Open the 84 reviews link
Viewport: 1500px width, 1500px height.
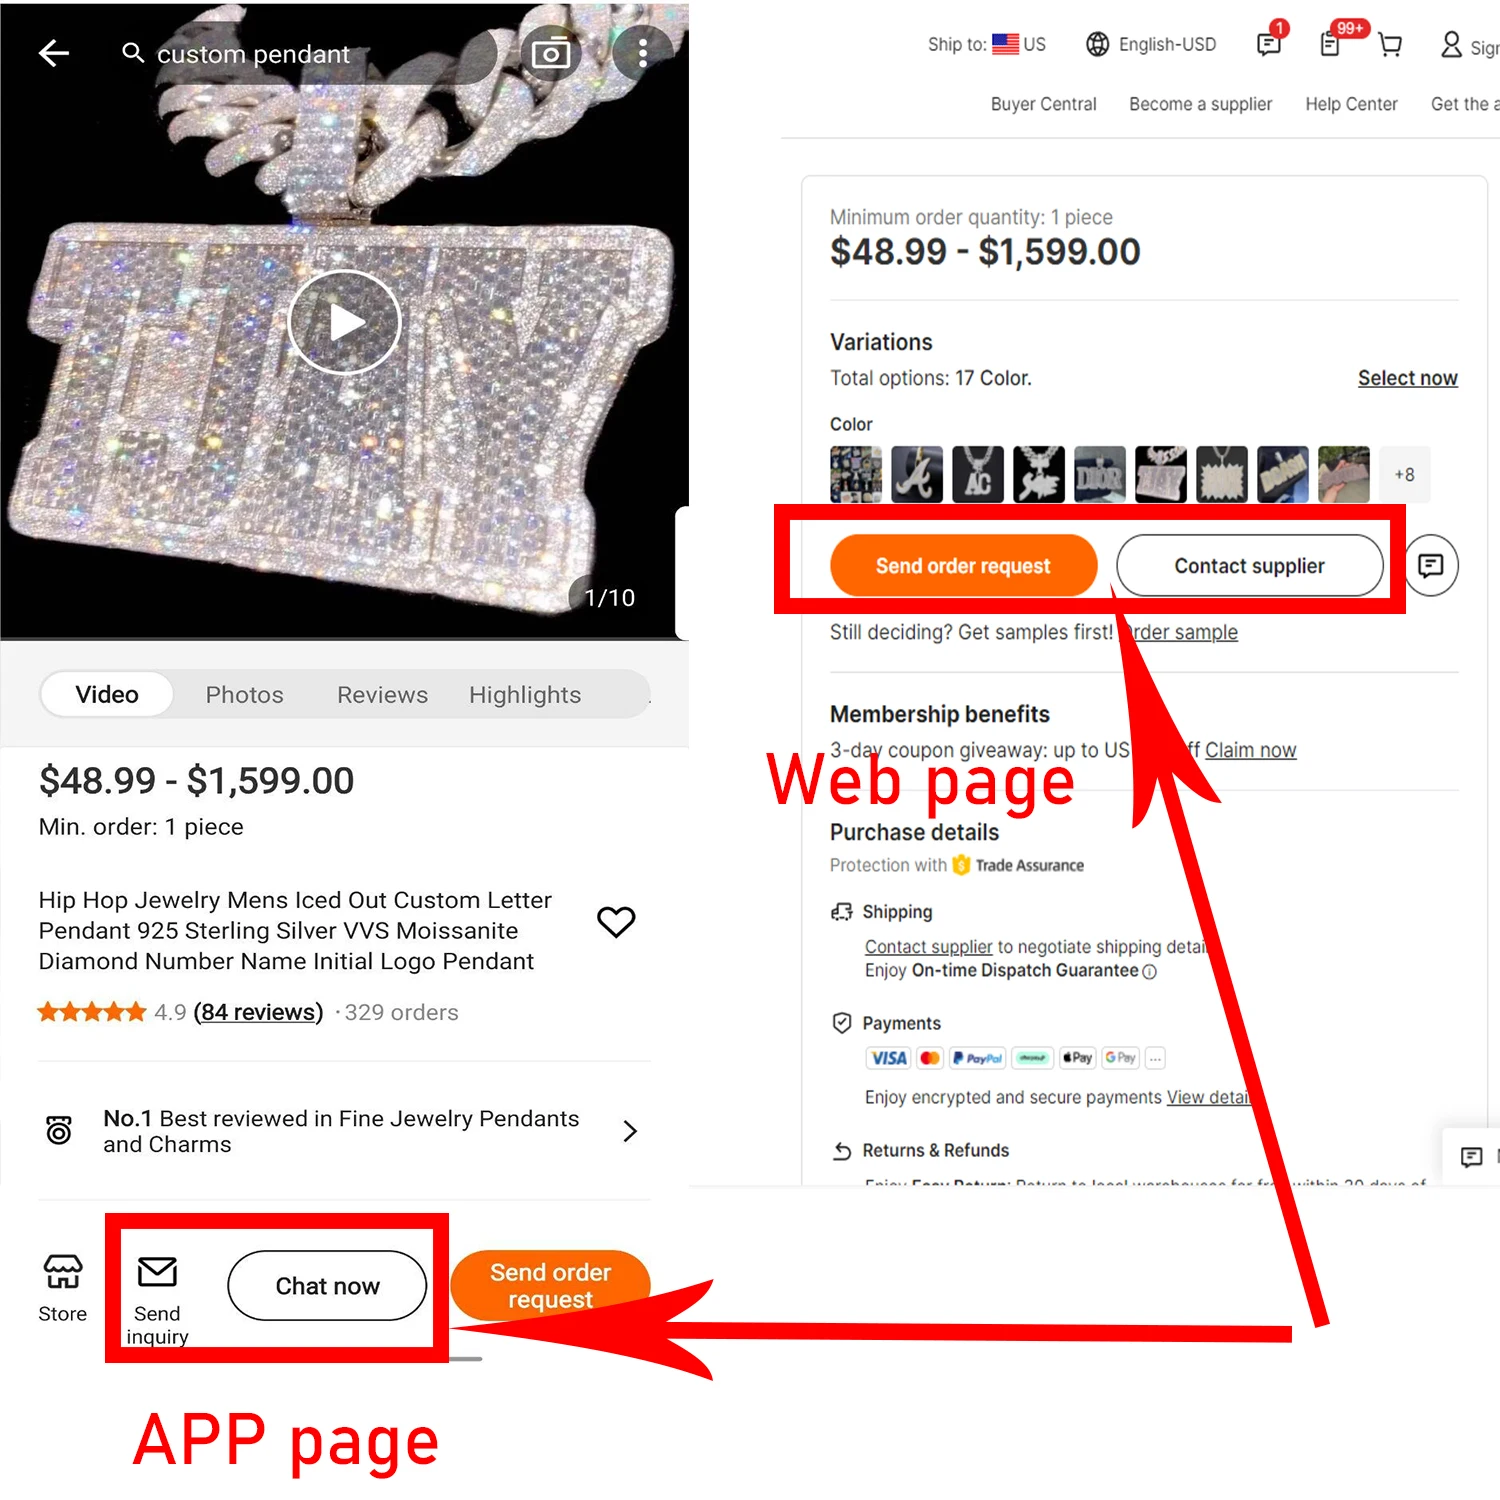259,1012
